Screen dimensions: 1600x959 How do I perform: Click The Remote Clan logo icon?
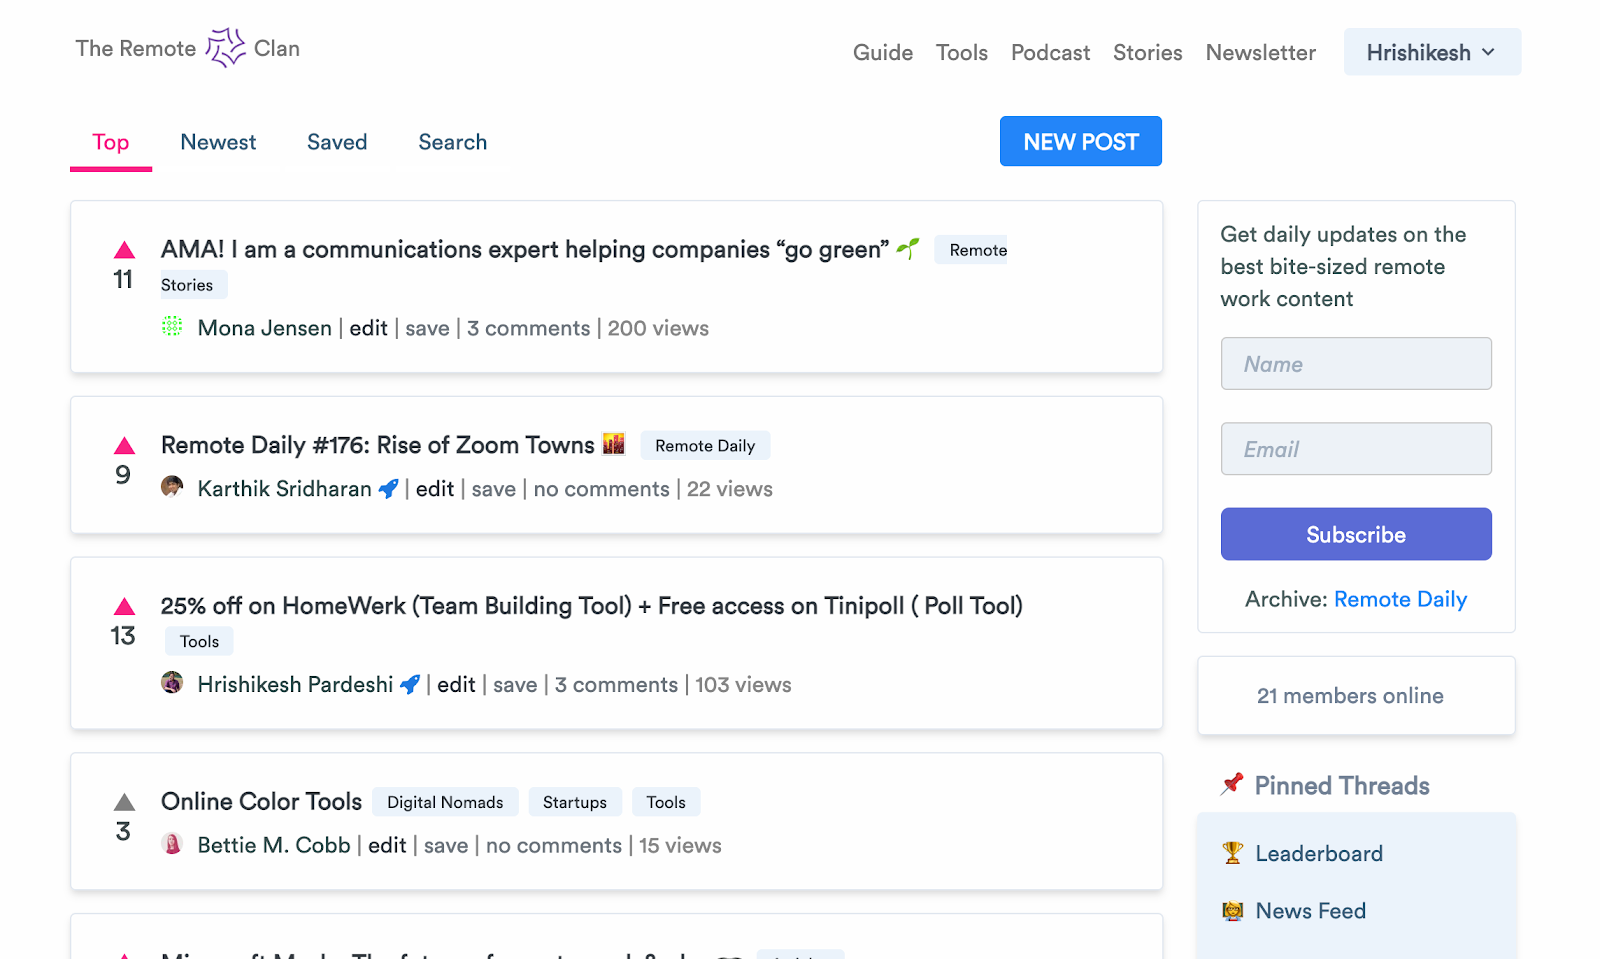(x=225, y=48)
